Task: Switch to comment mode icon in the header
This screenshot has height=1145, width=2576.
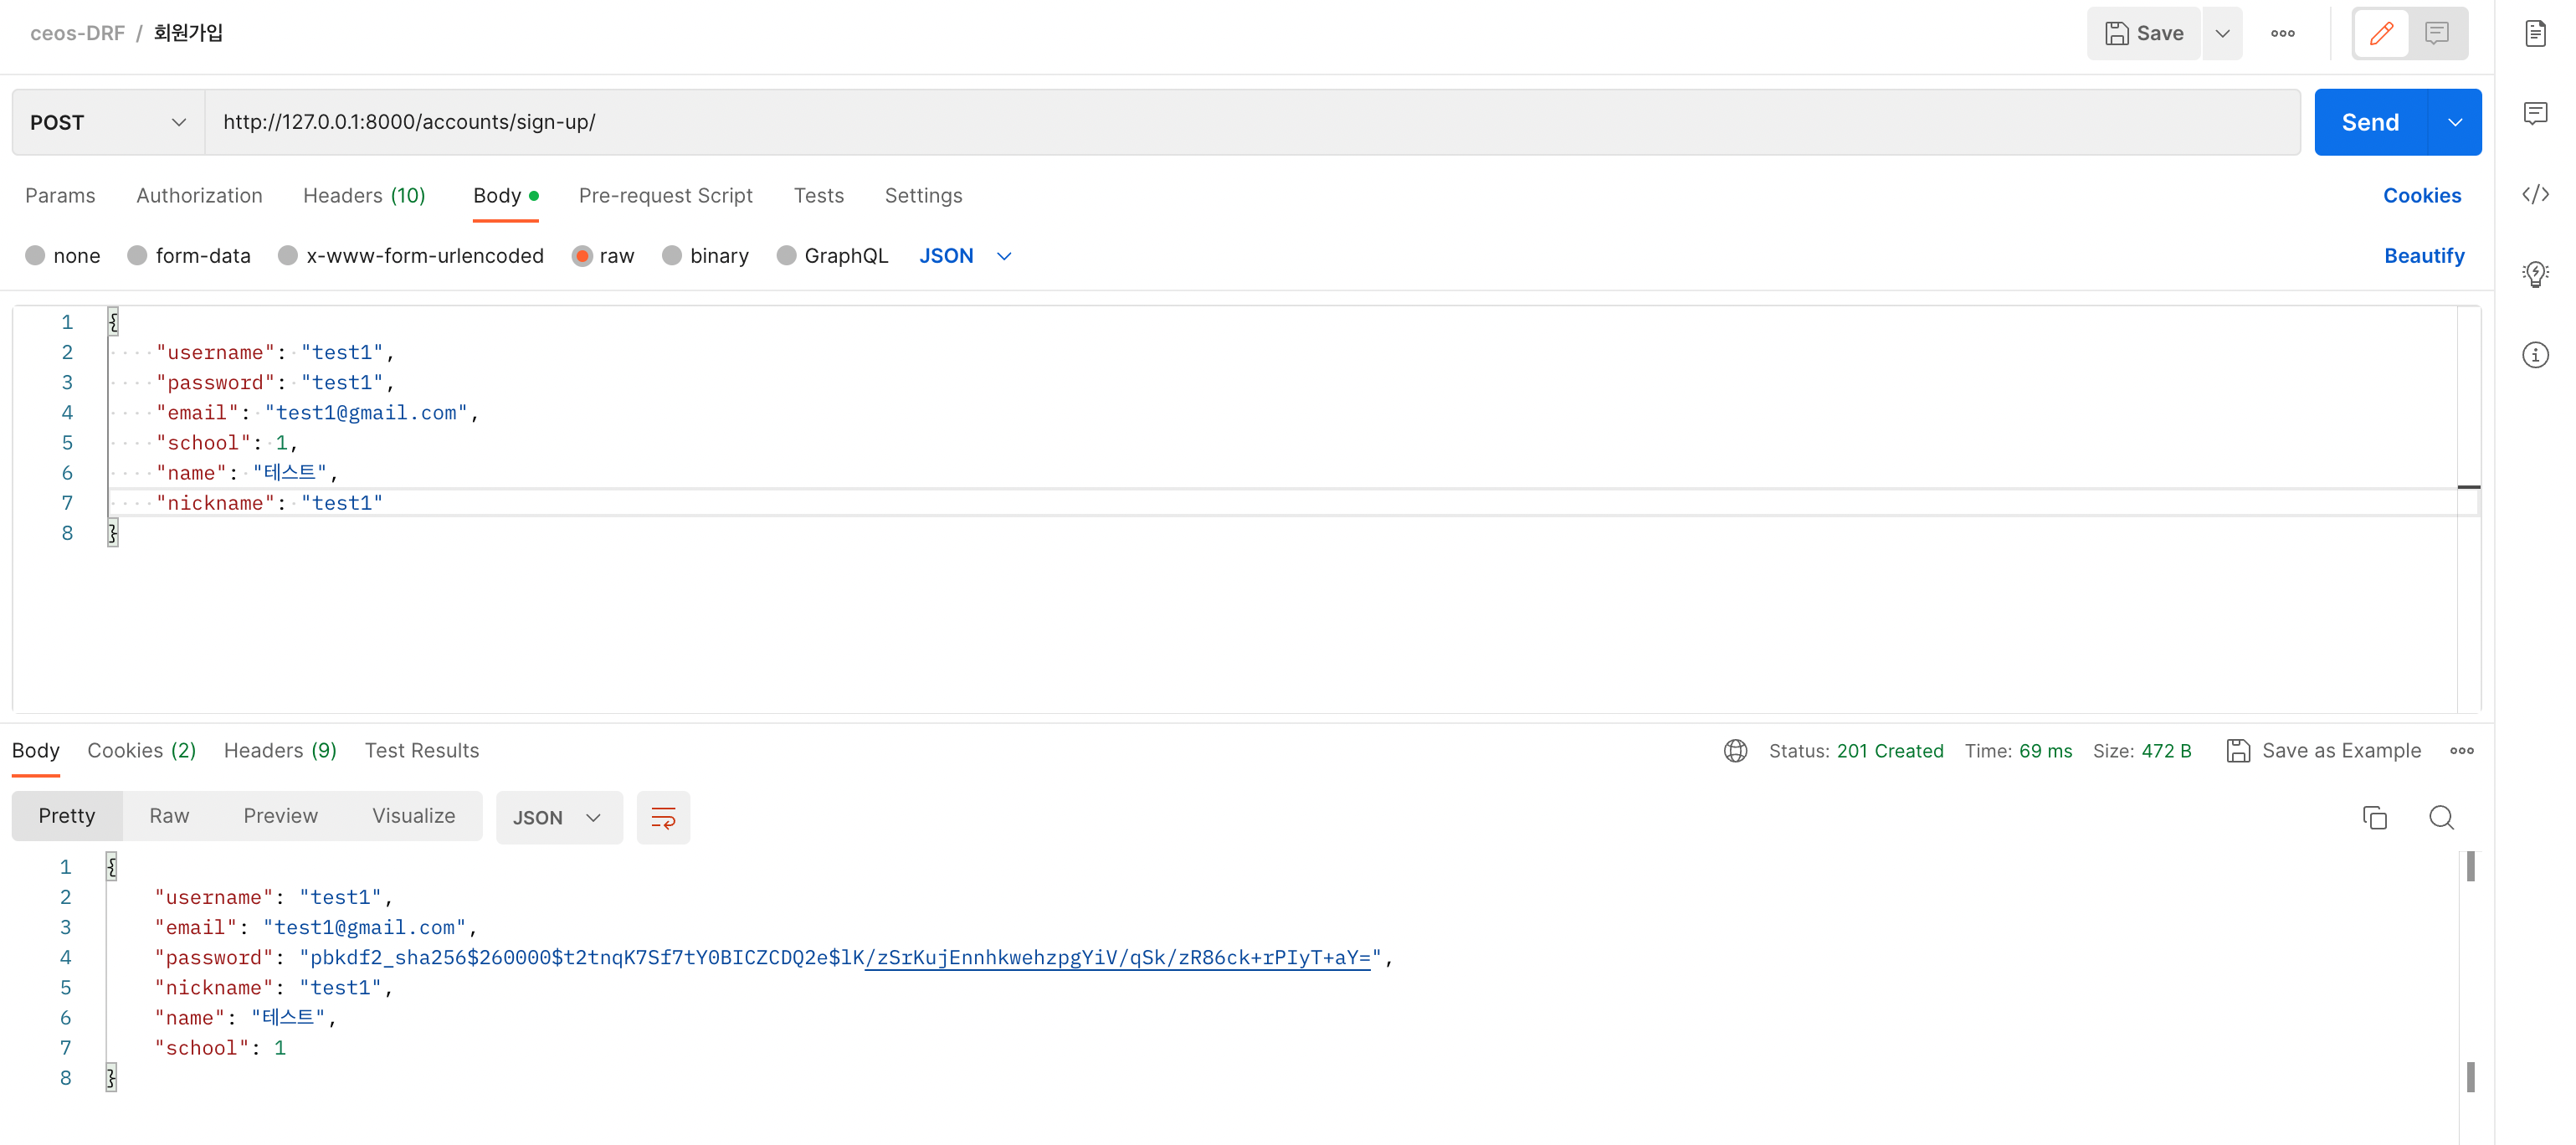Action: pyautogui.click(x=2437, y=33)
